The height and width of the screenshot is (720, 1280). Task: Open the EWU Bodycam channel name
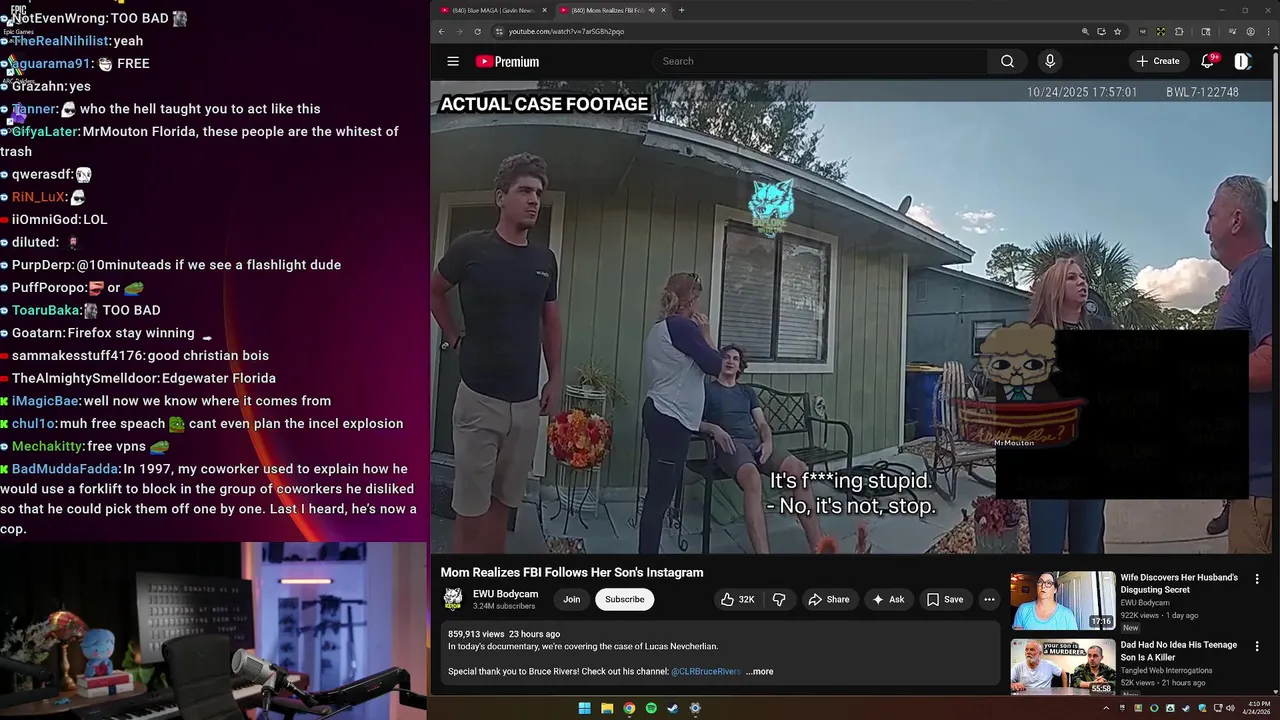tap(505, 594)
